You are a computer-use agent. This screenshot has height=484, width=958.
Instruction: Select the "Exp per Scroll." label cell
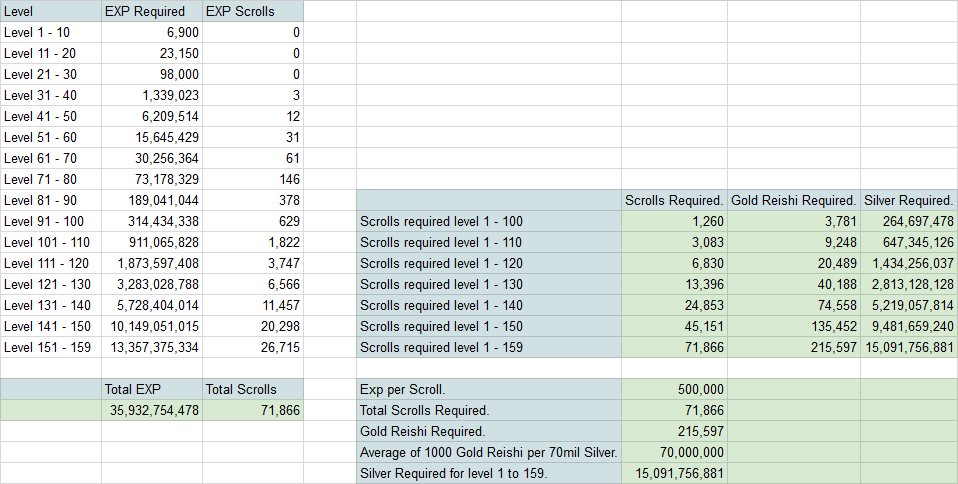click(x=489, y=389)
